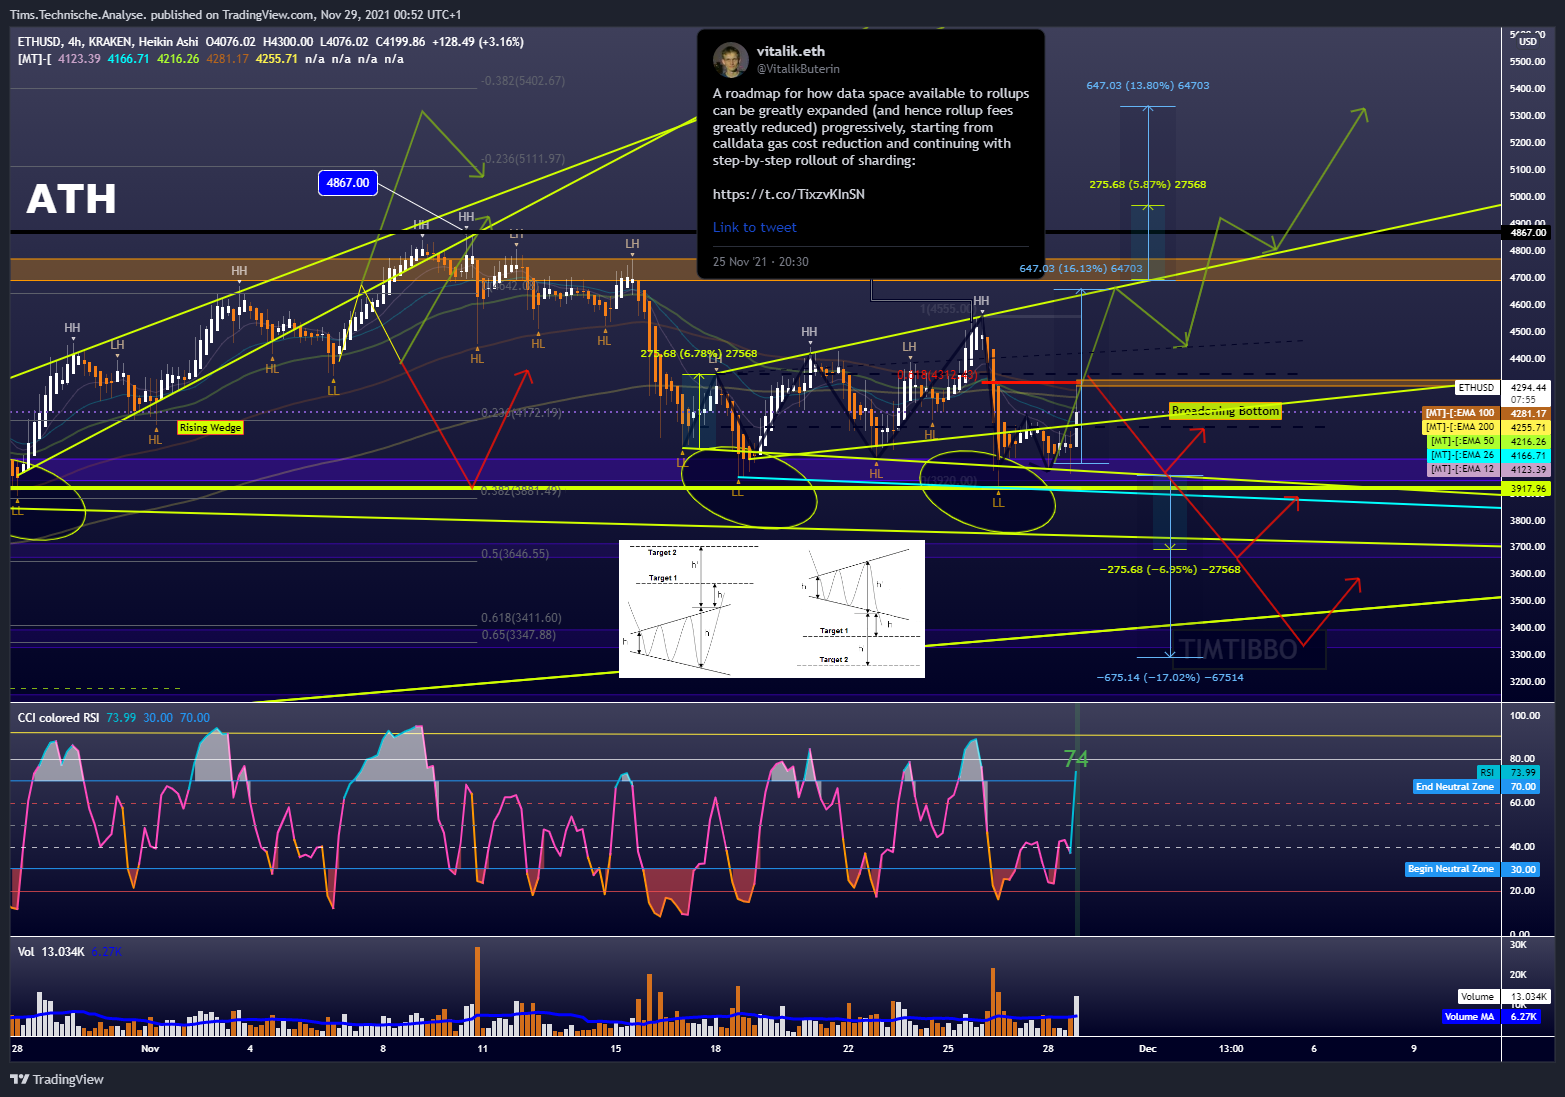The height and width of the screenshot is (1097, 1565).
Task: Click the vitalik.eth profile avatar
Action: 731,59
